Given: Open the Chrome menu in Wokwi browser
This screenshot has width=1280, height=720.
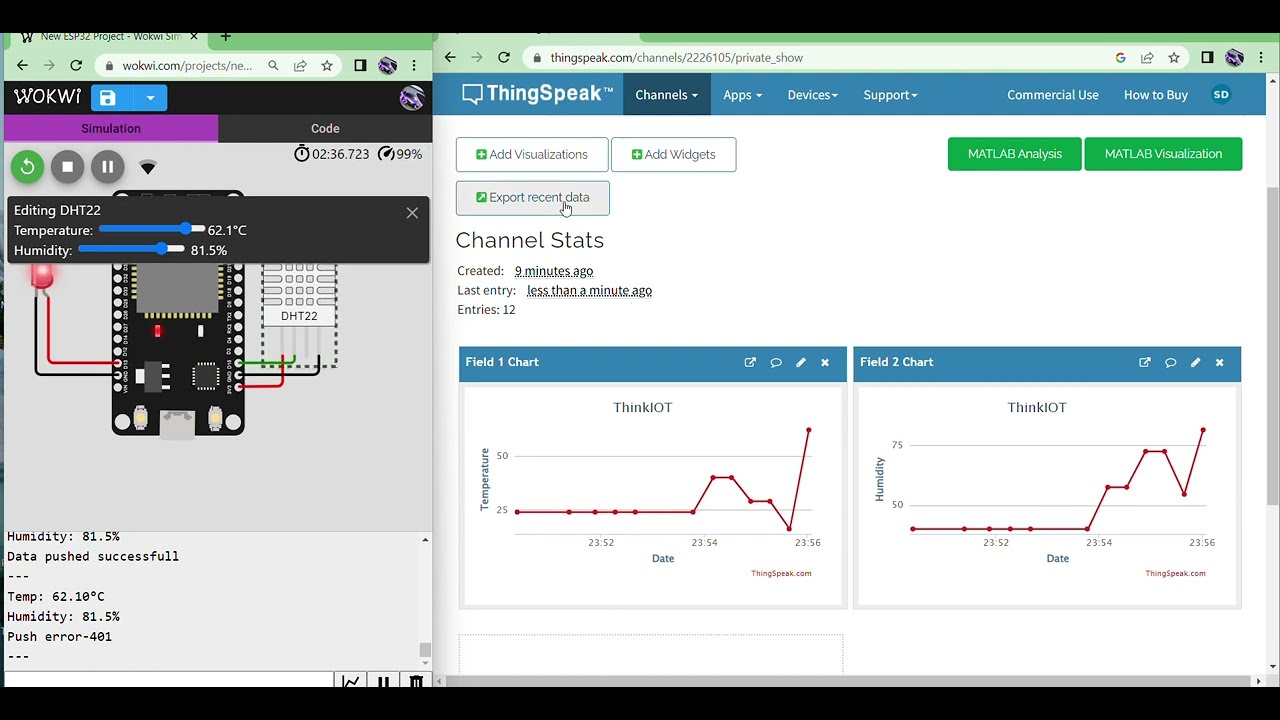Looking at the screenshot, I should coord(414,66).
